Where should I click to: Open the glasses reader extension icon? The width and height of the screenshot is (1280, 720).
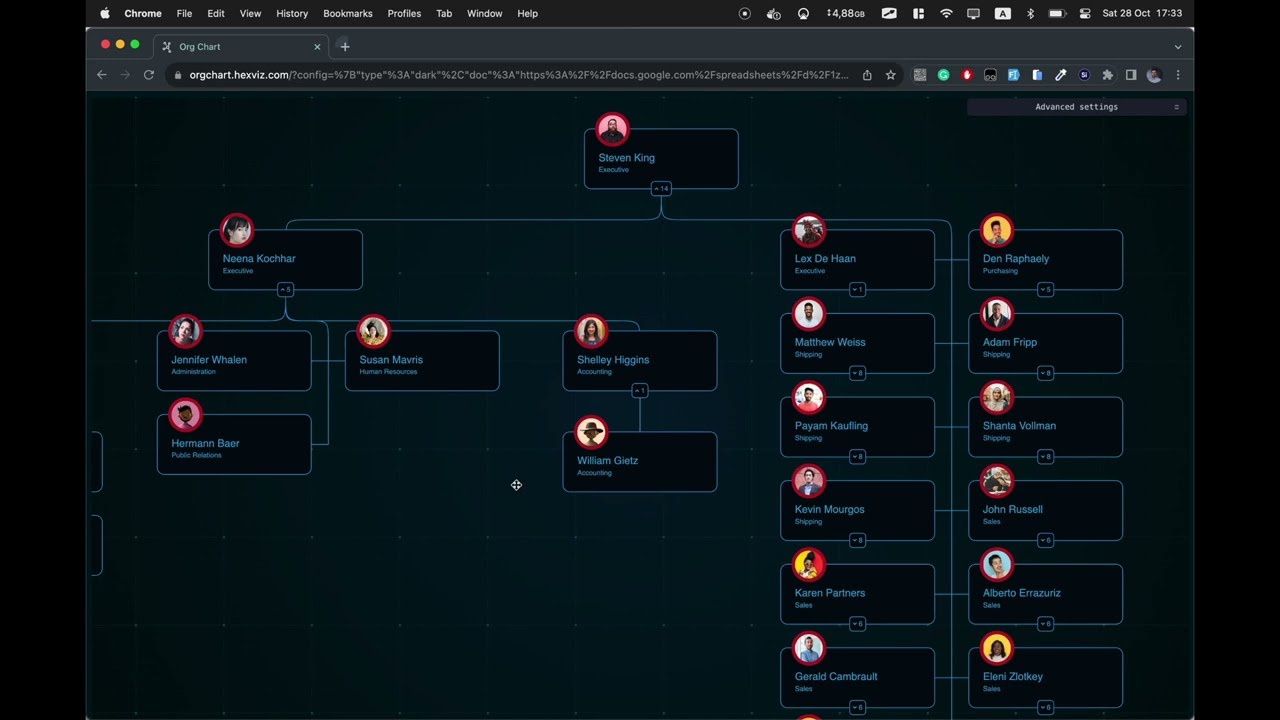tap(990, 75)
